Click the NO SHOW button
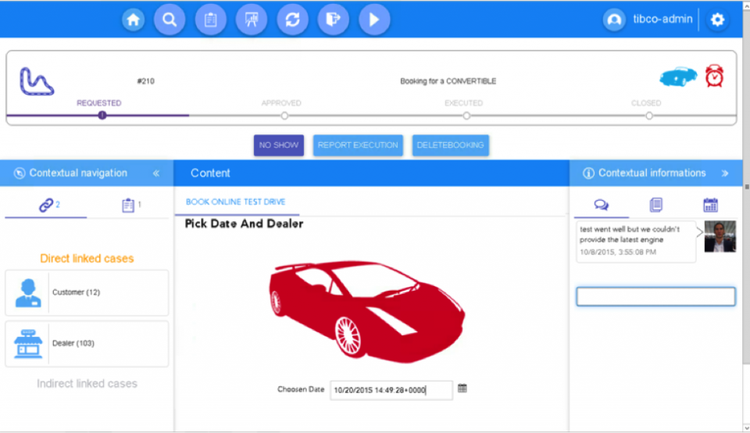This screenshot has height=433, width=750. click(279, 145)
